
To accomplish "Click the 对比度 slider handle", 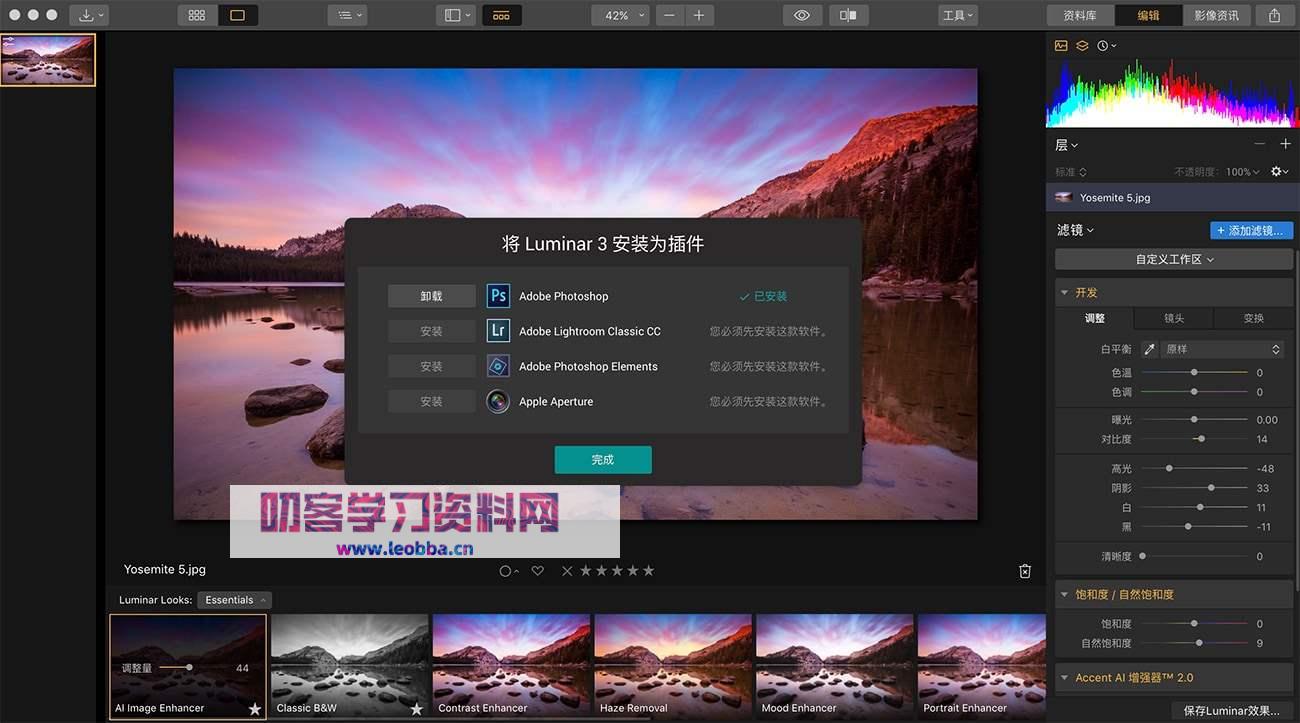I will (x=1201, y=439).
